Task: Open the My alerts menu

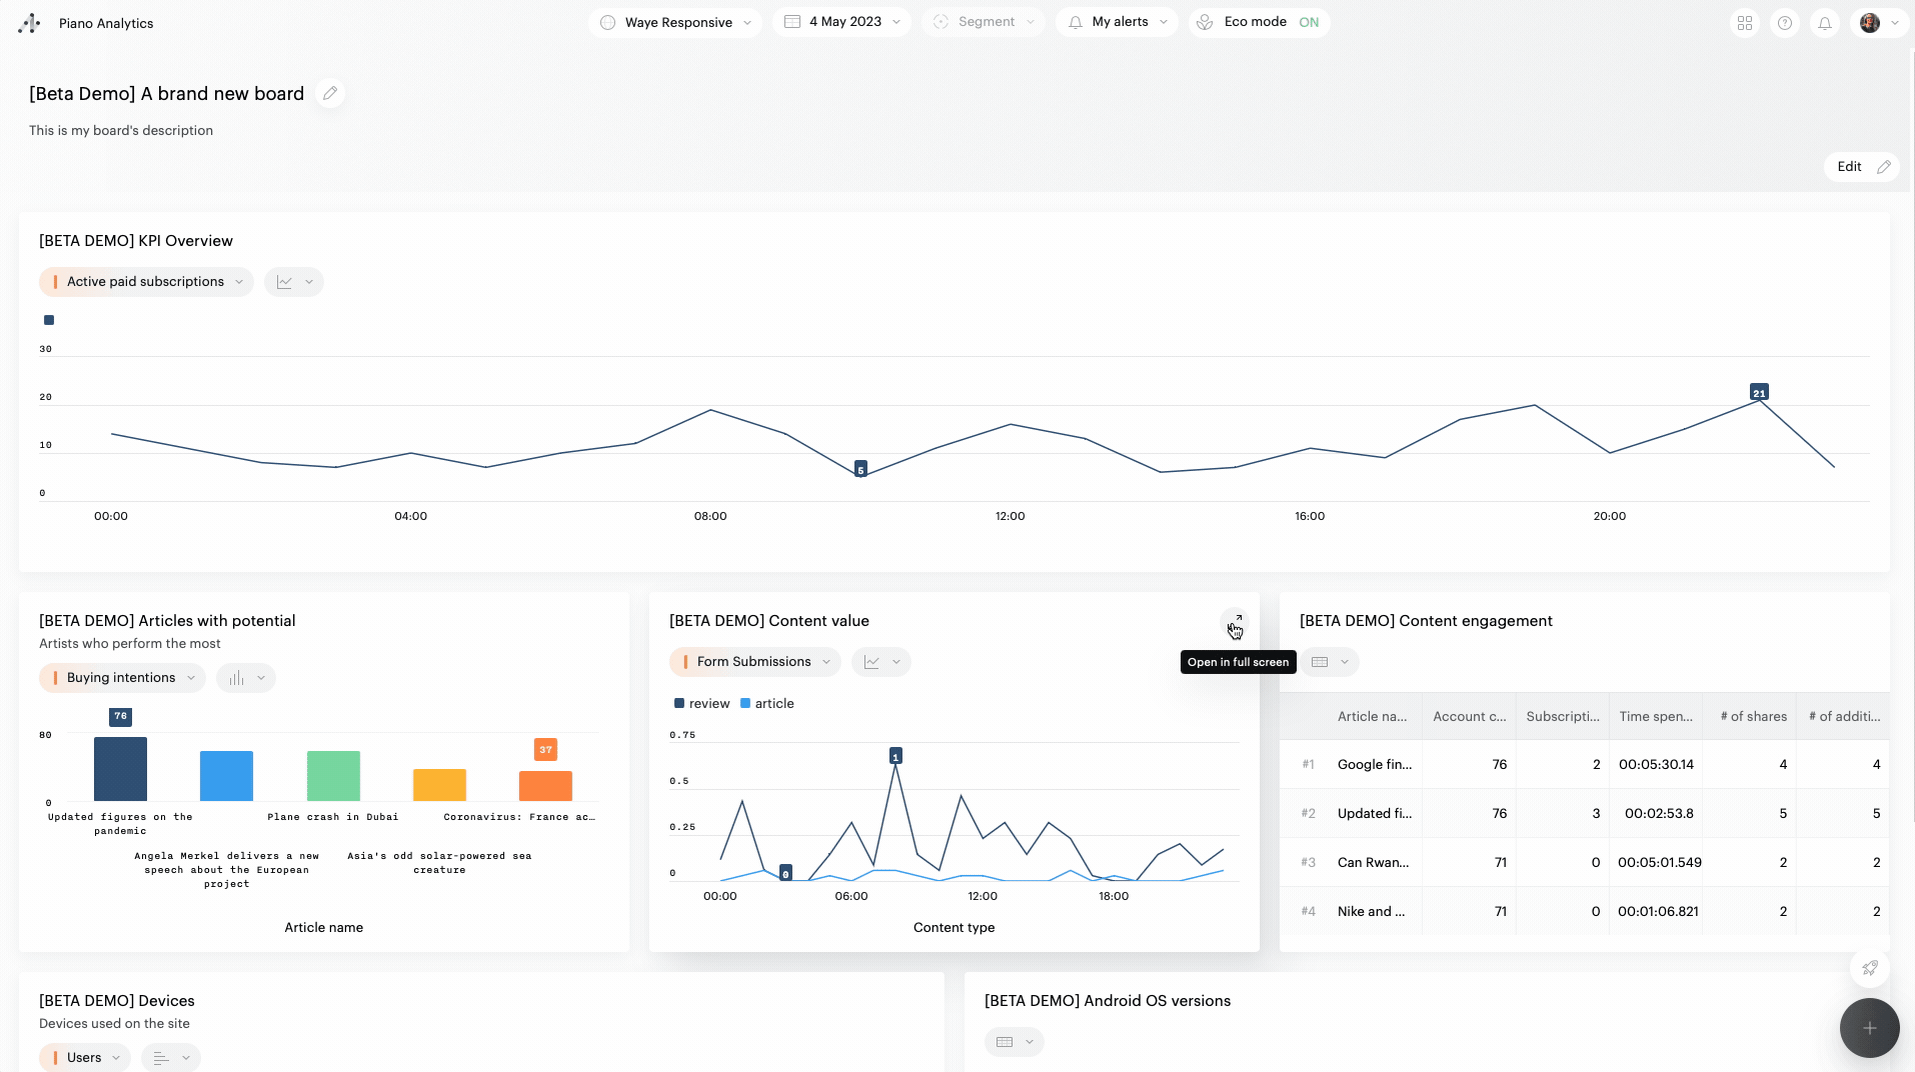Action: pyautogui.click(x=1117, y=22)
